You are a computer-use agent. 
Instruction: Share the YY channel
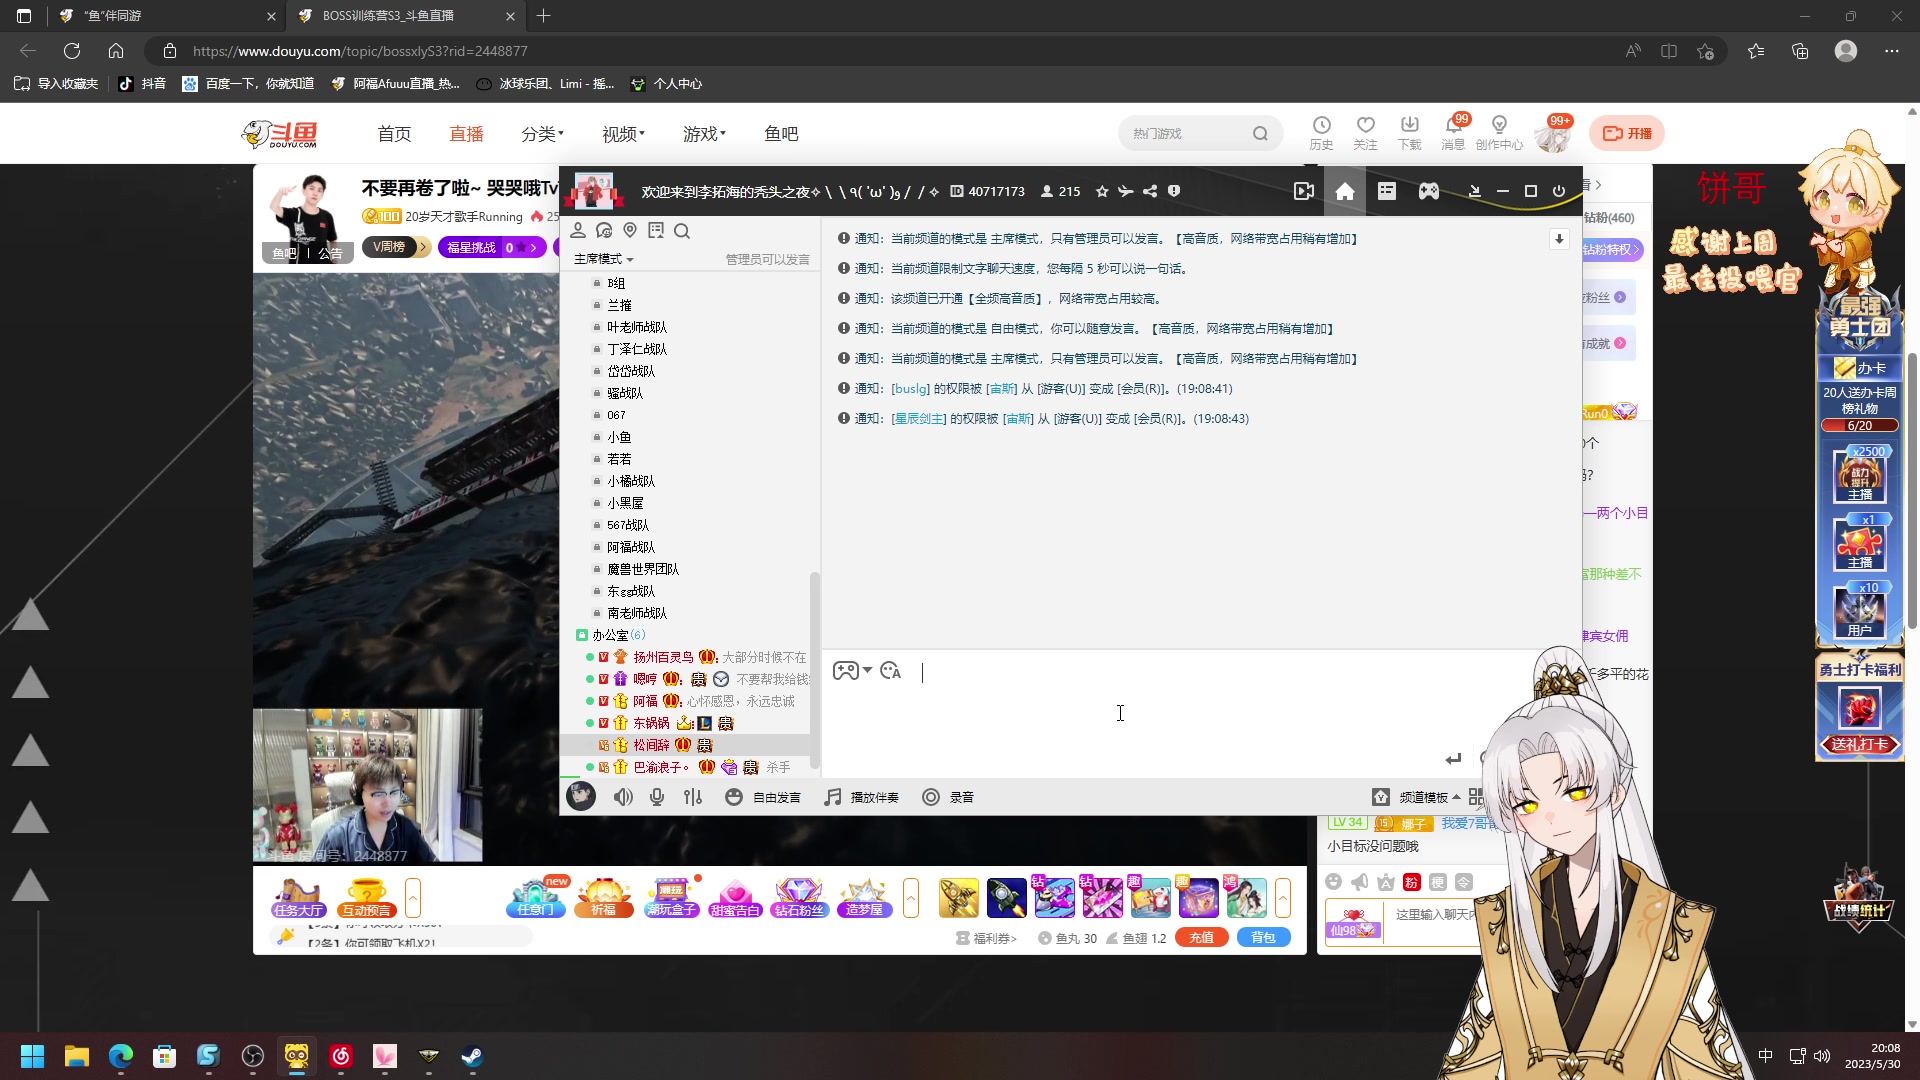(x=1150, y=191)
